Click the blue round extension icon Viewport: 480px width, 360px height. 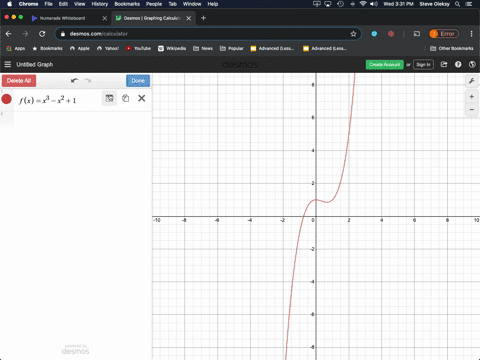pyautogui.click(x=374, y=34)
